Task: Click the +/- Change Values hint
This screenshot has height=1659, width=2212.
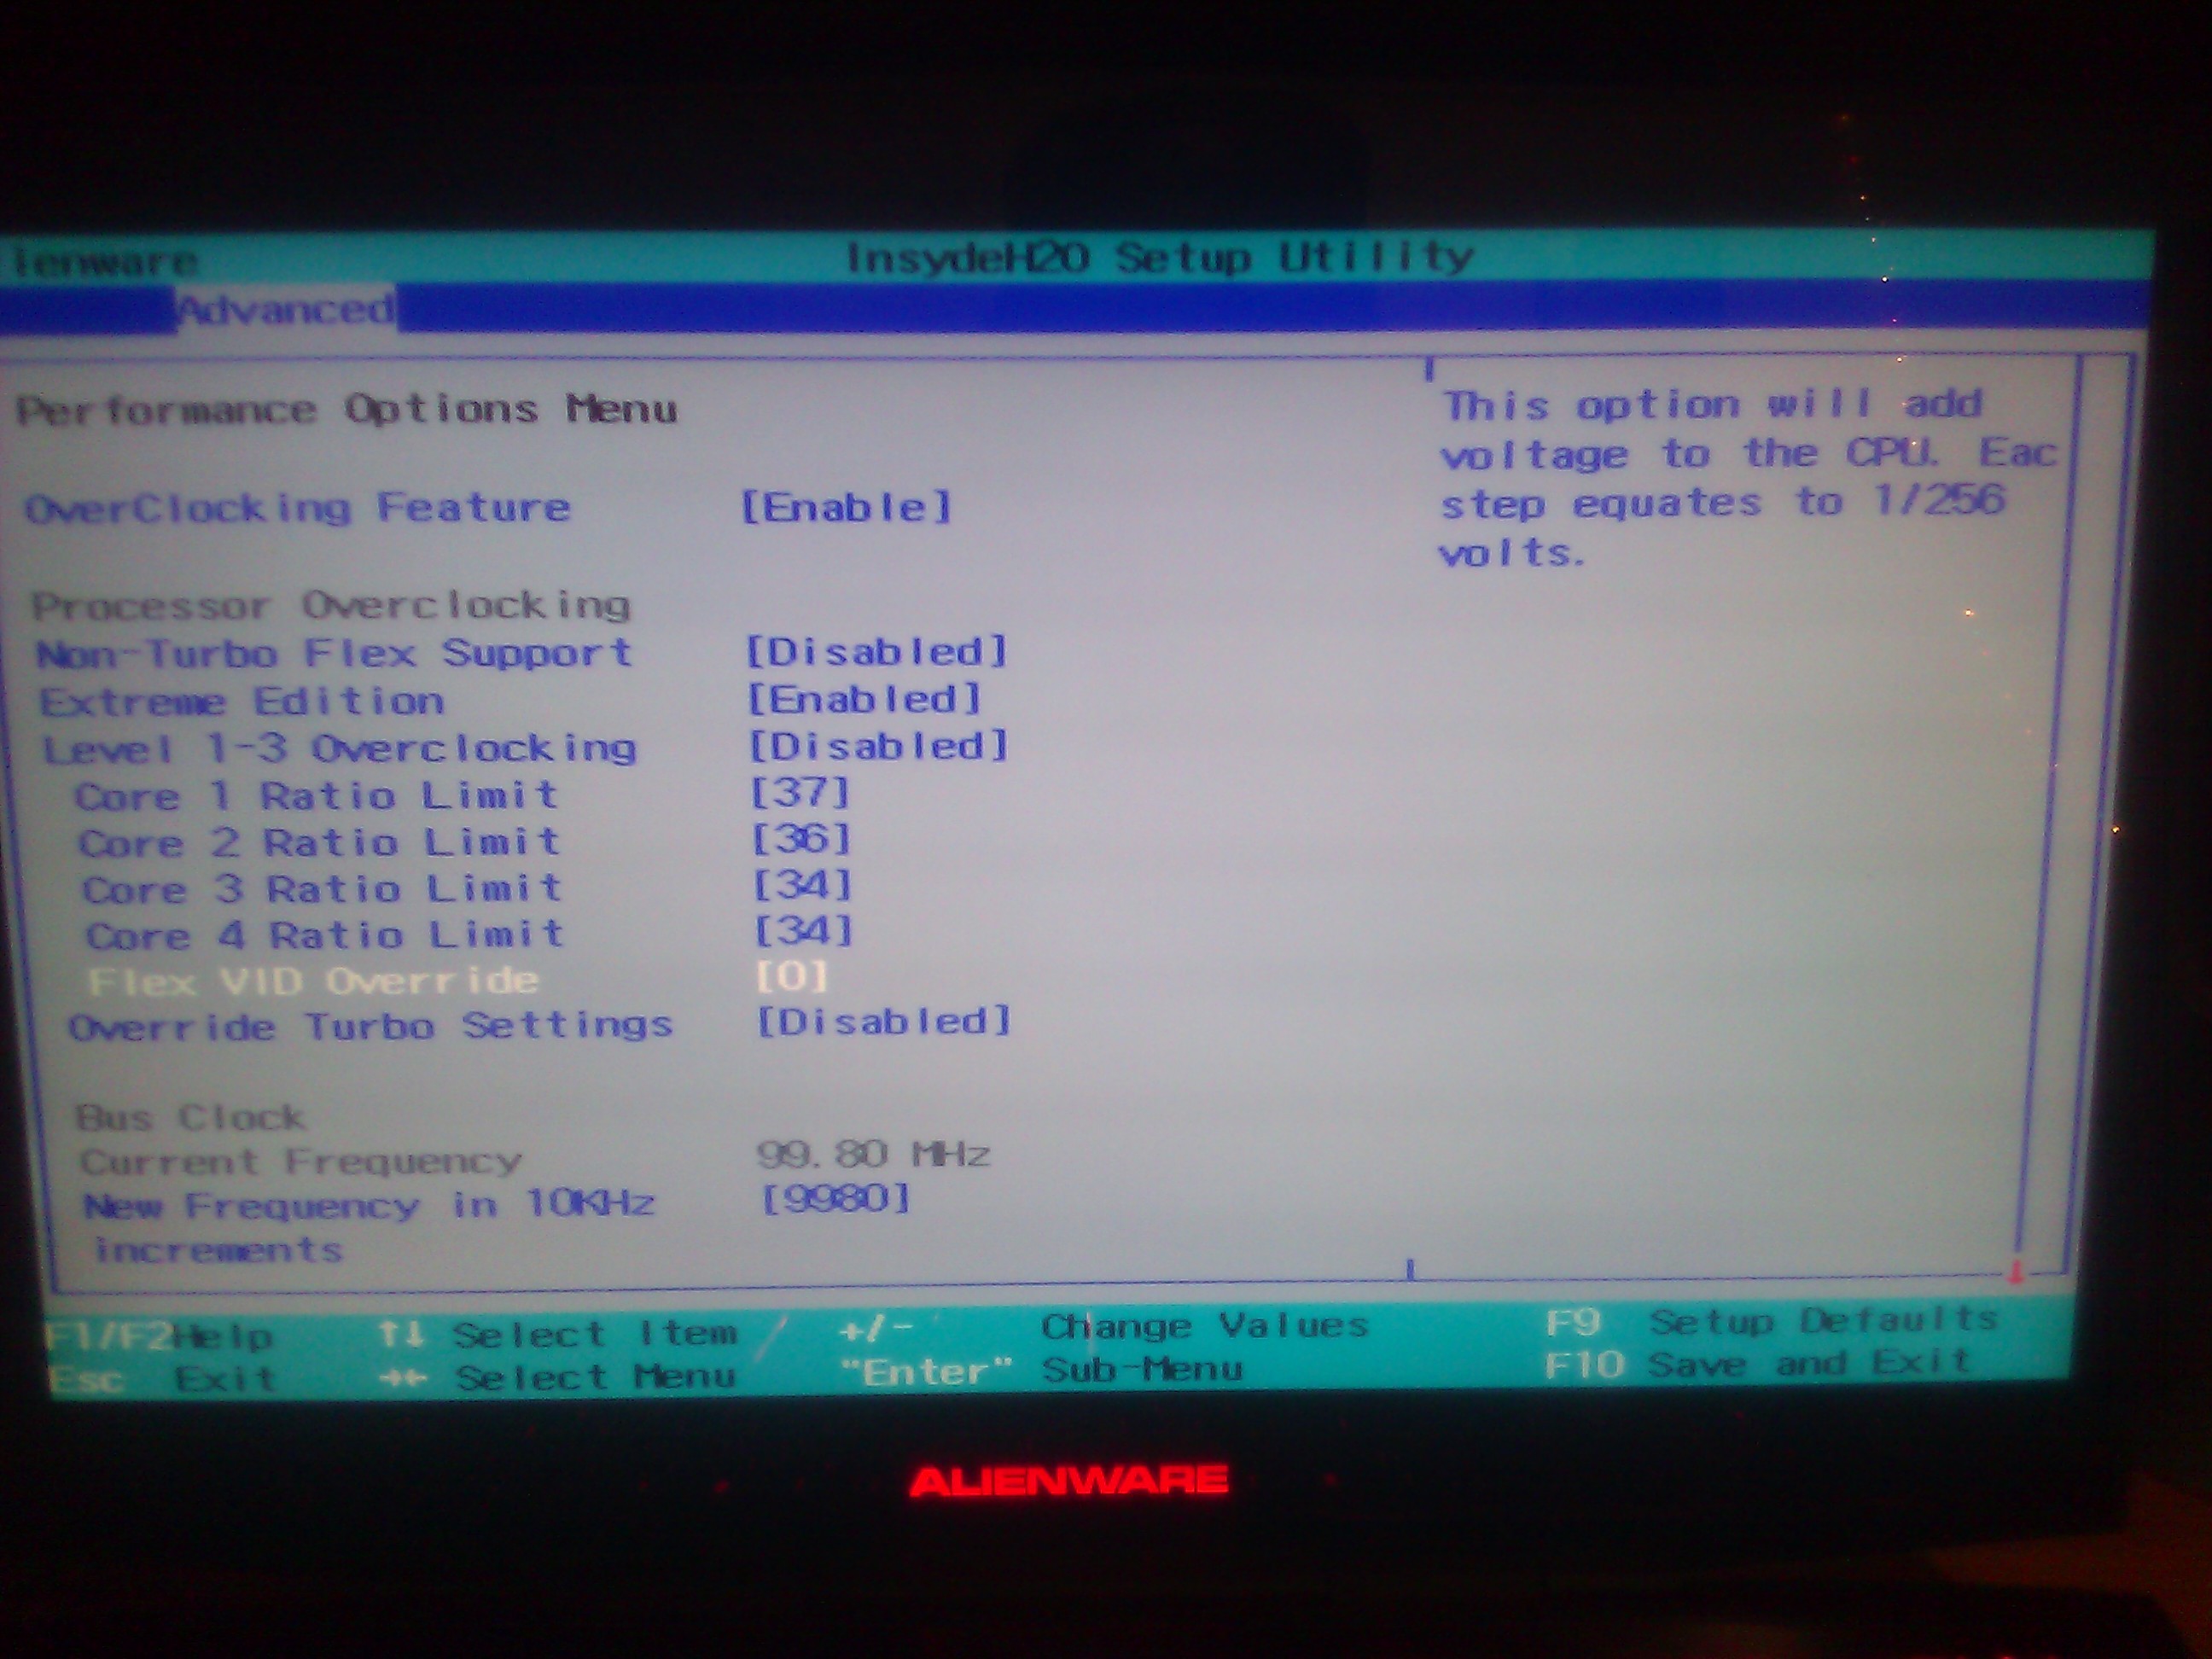Action: 1104,1326
